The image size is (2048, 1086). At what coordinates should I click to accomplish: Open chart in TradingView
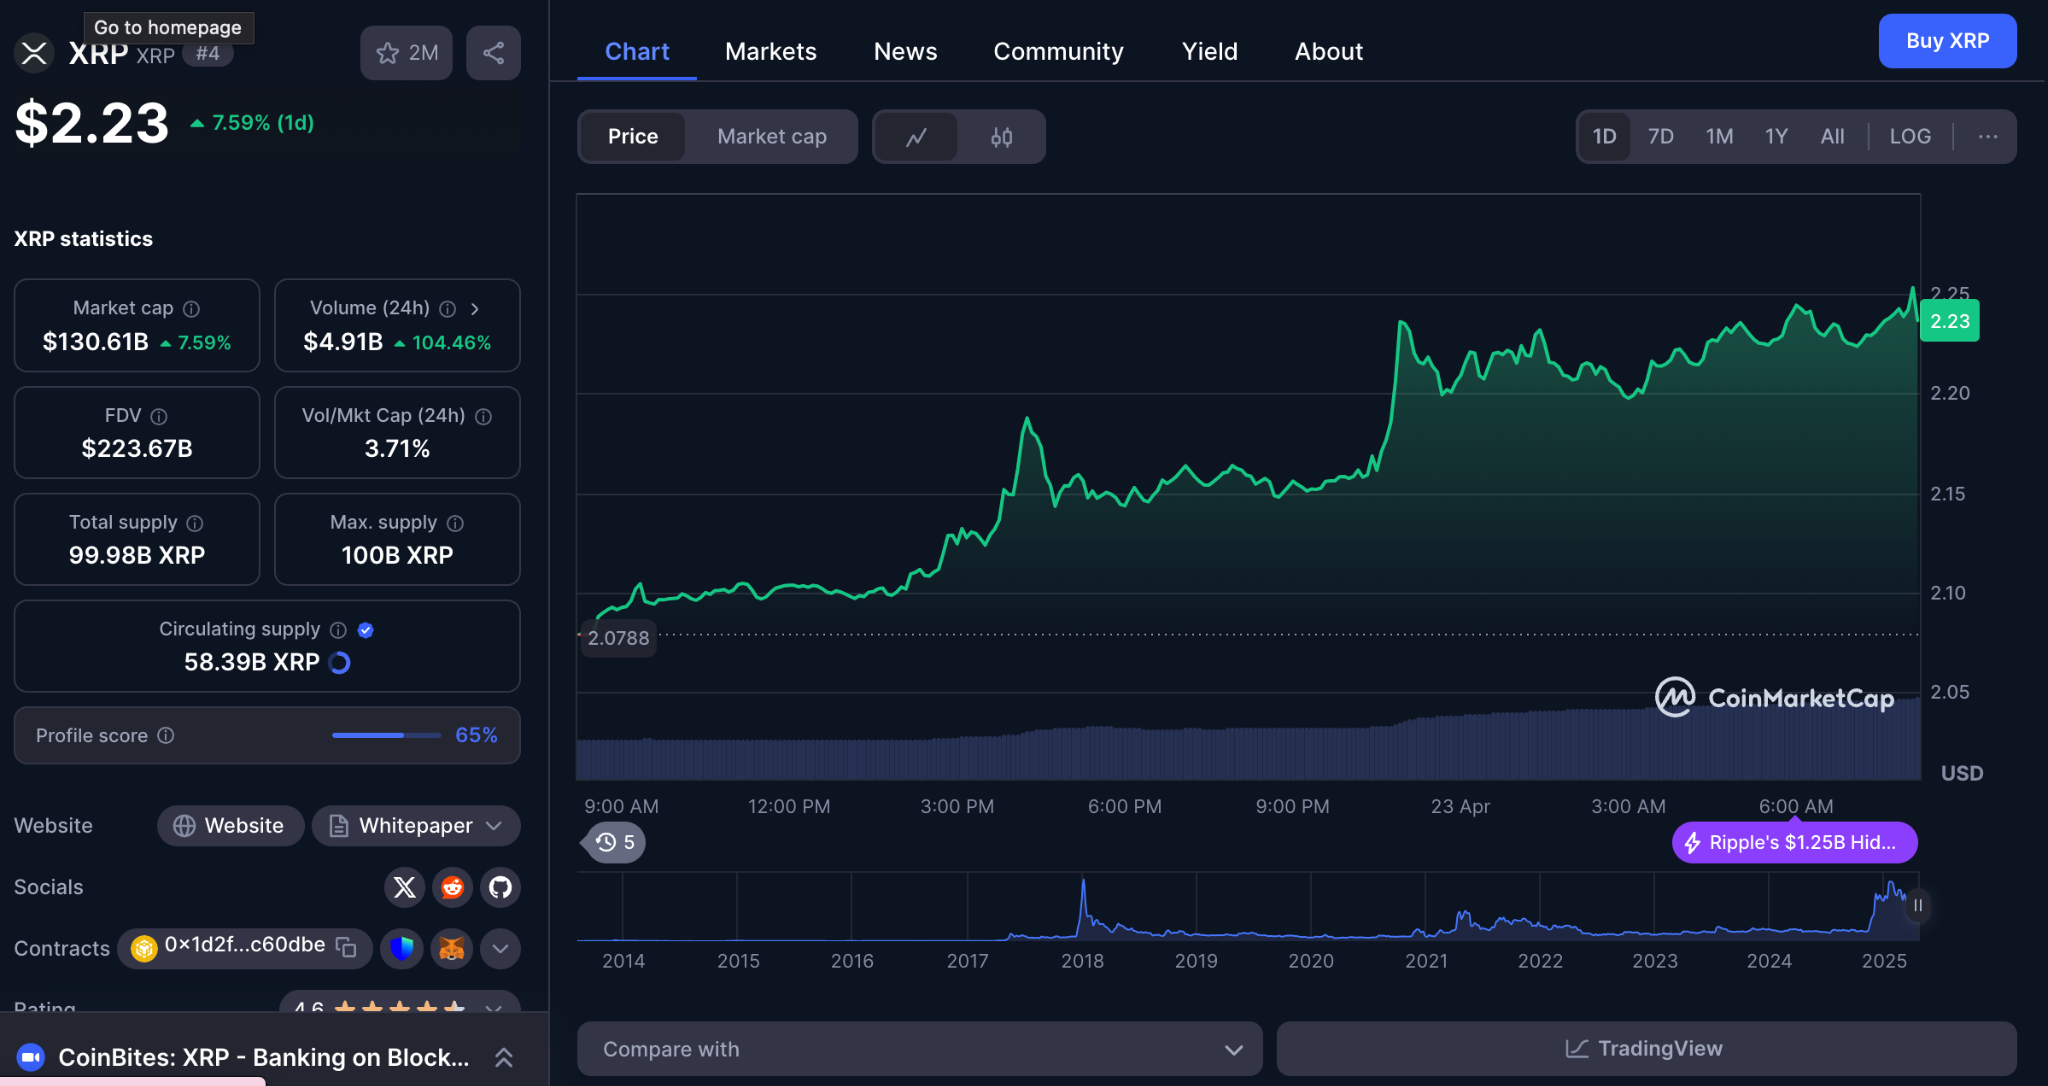(x=1646, y=1049)
